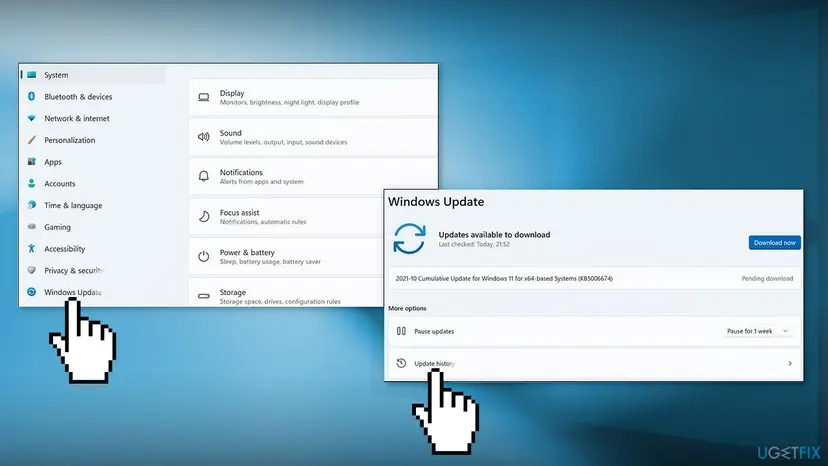This screenshot has height=466, width=828.
Task: Open Display settings row
Action: click(313, 97)
